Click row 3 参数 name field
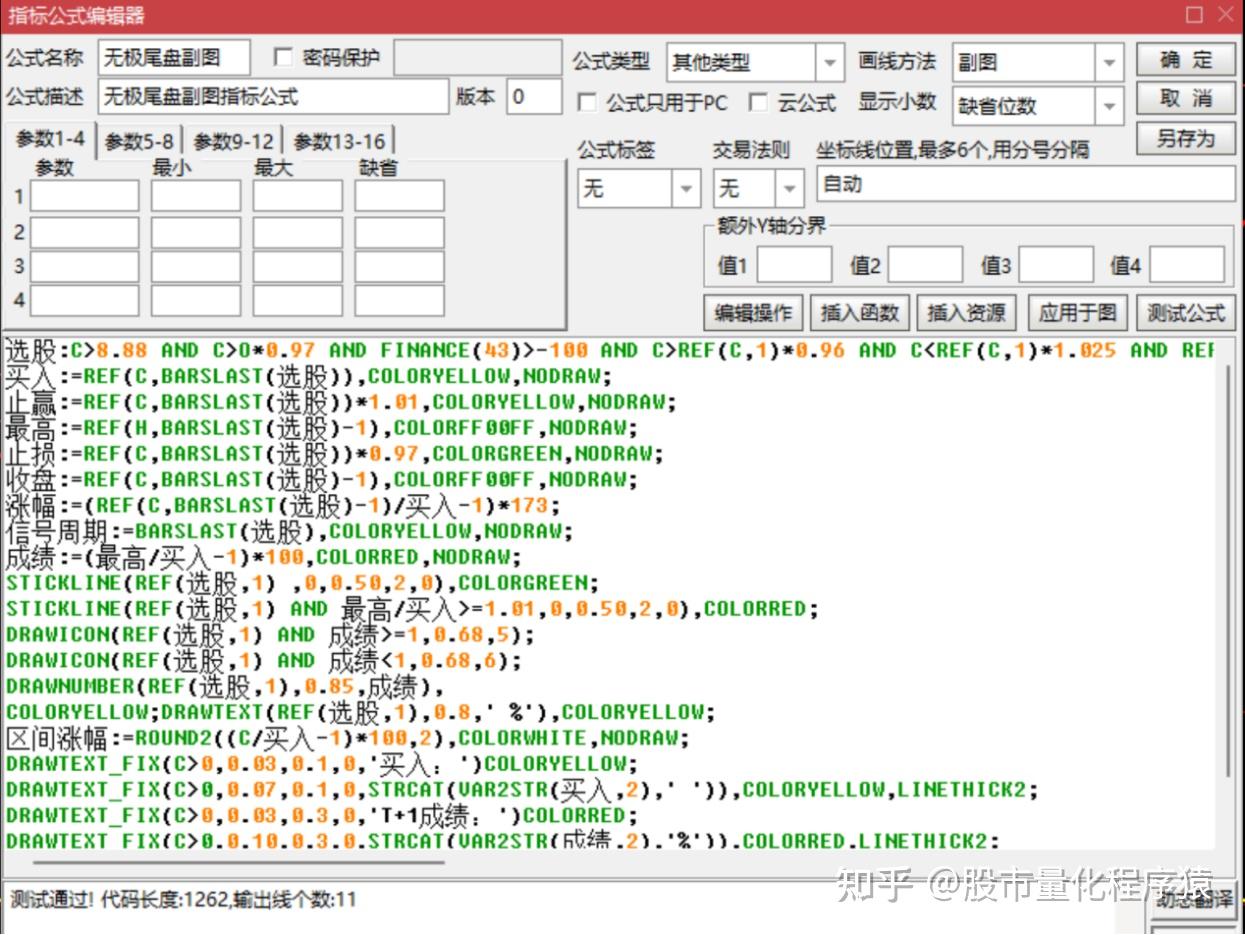The image size is (1245, 935). [85, 267]
